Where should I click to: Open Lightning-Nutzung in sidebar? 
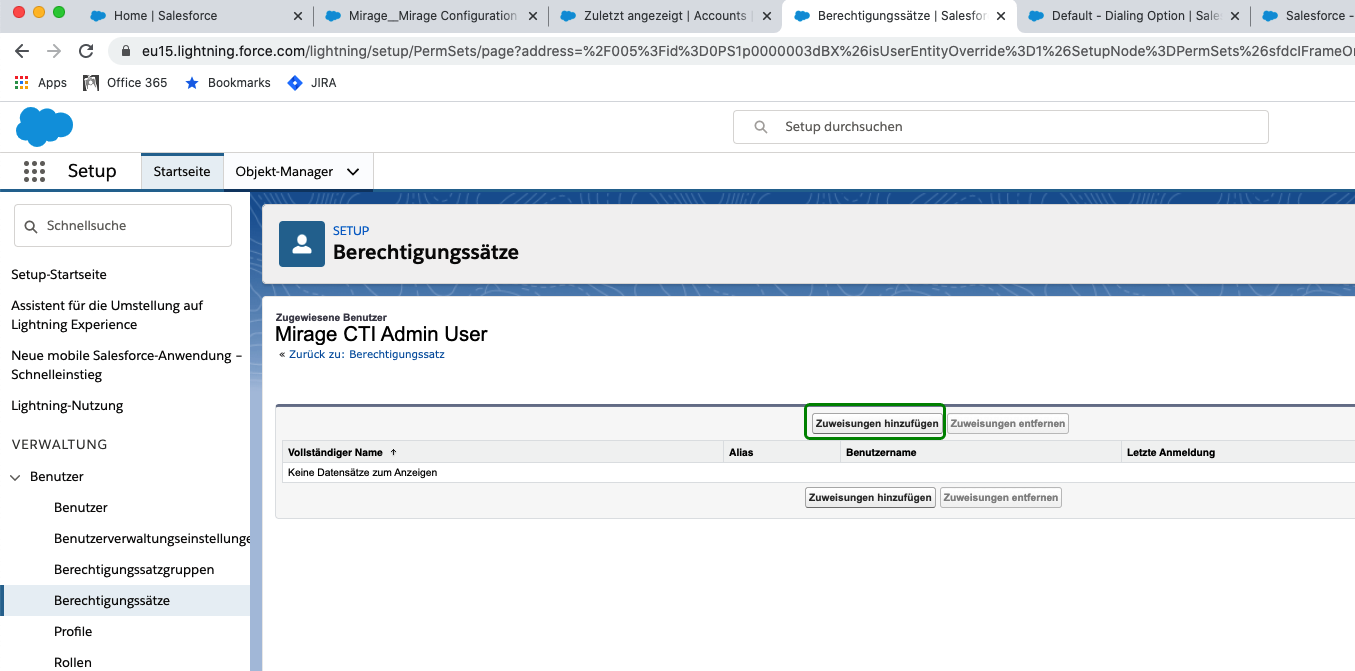[x=67, y=406]
